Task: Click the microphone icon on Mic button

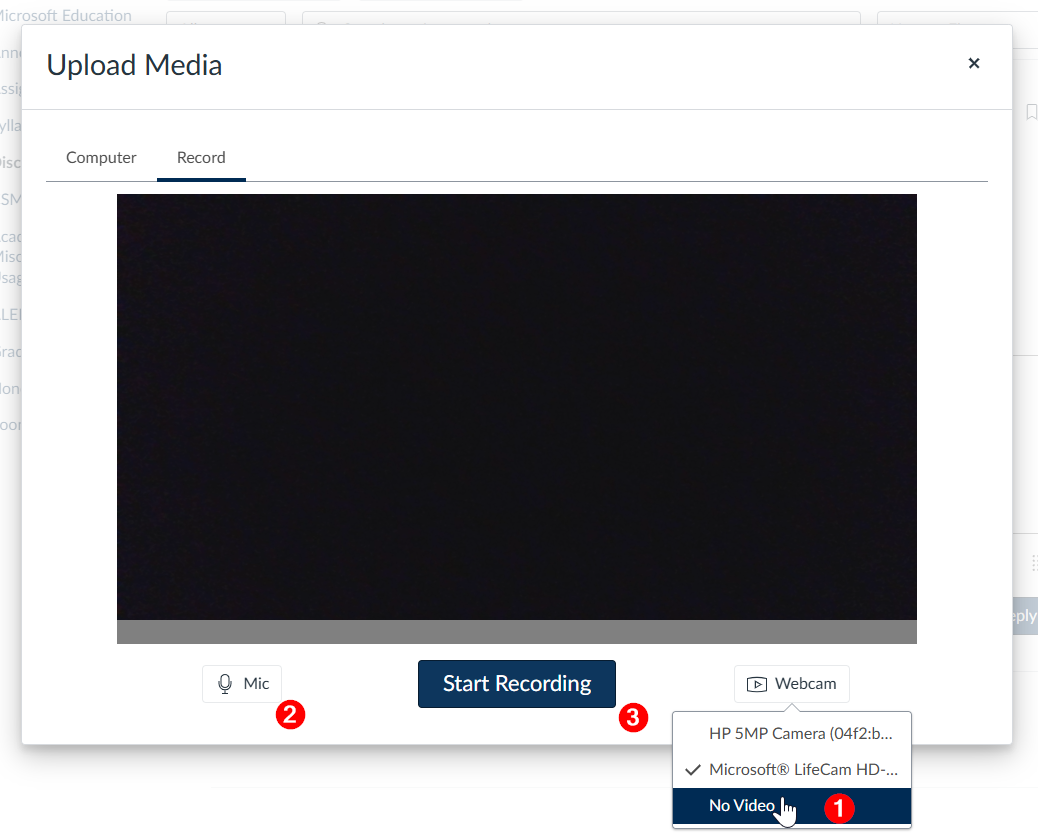Action: click(225, 684)
